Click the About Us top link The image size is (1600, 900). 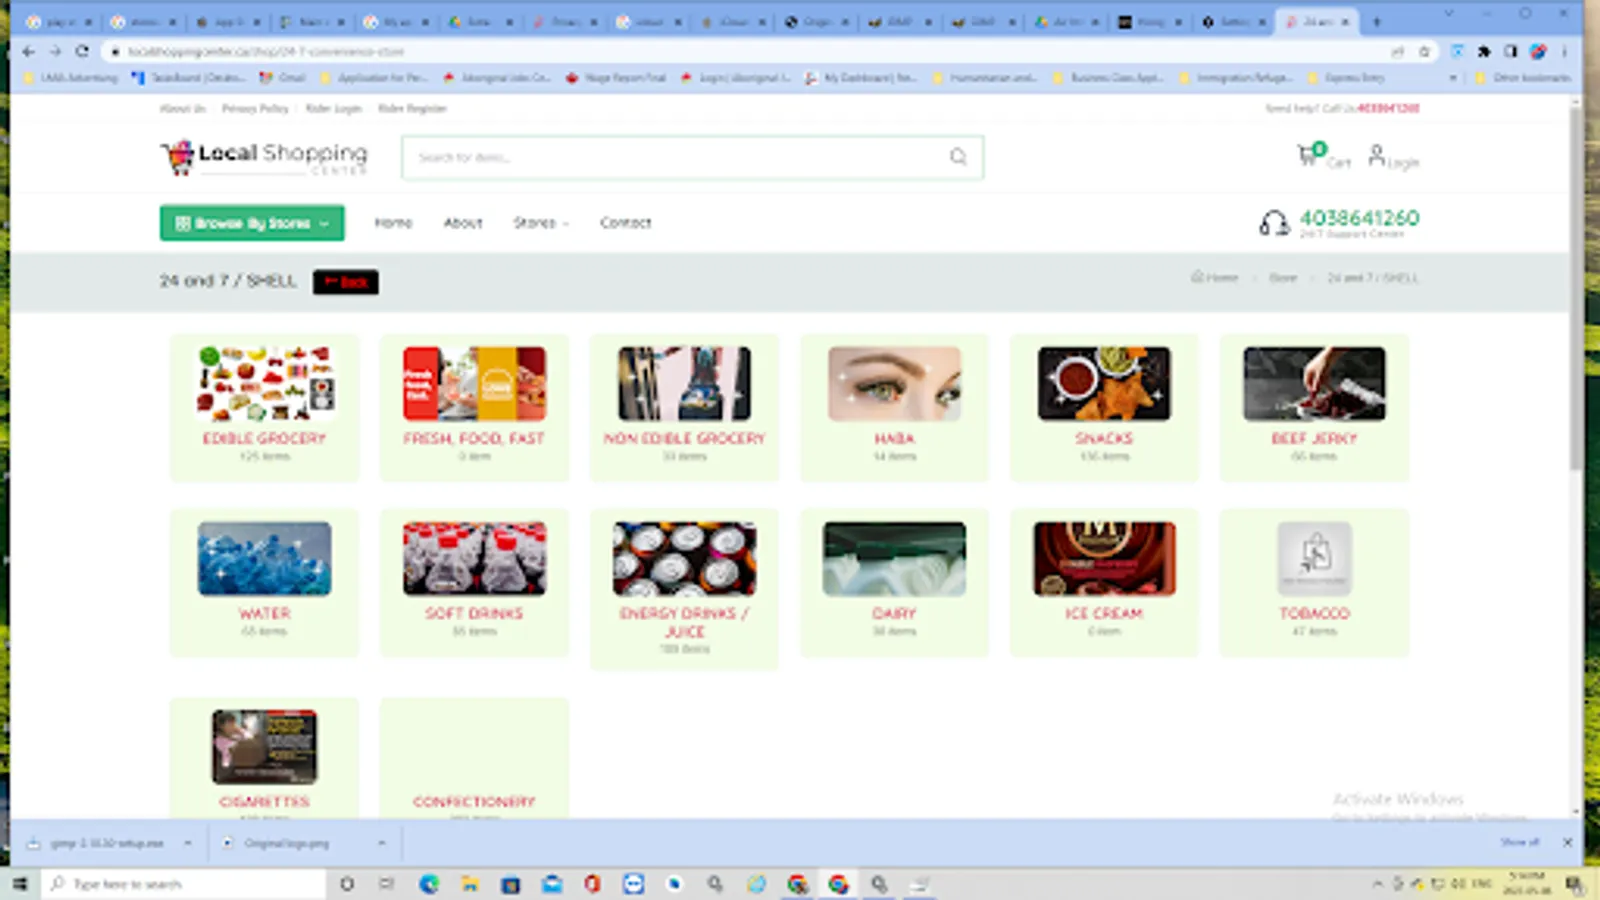[x=182, y=108]
